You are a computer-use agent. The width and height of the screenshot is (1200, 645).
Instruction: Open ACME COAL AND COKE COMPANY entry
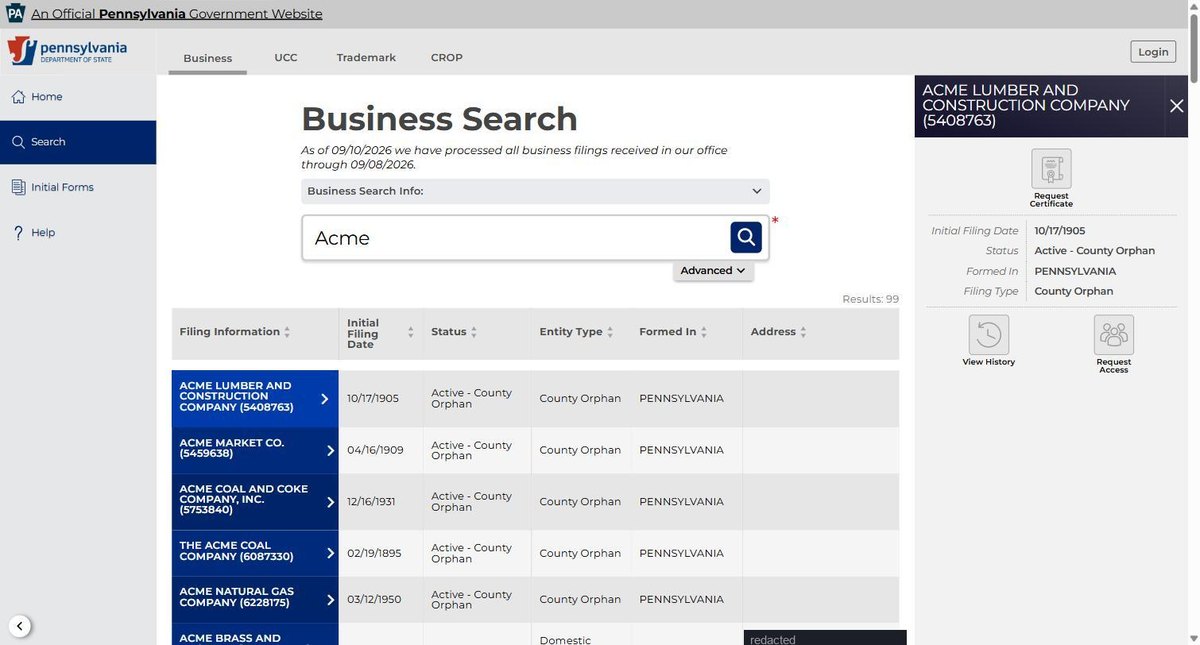255,501
